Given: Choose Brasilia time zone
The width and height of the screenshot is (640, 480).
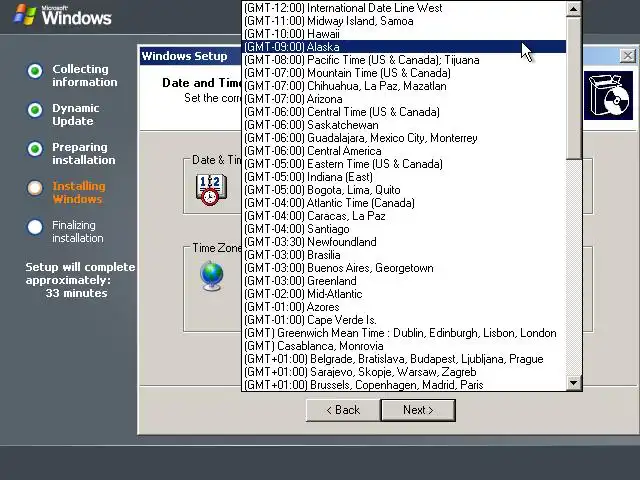Looking at the screenshot, I should (x=404, y=255).
